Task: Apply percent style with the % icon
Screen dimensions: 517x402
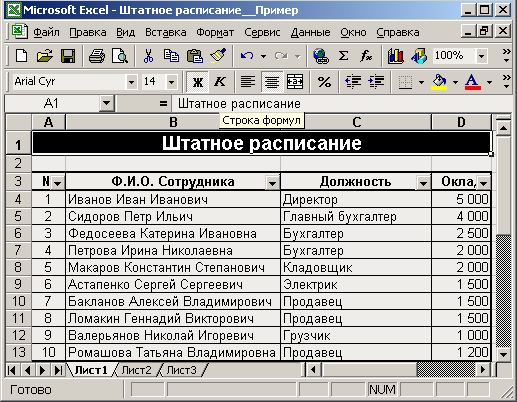Action: click(324, 81)
